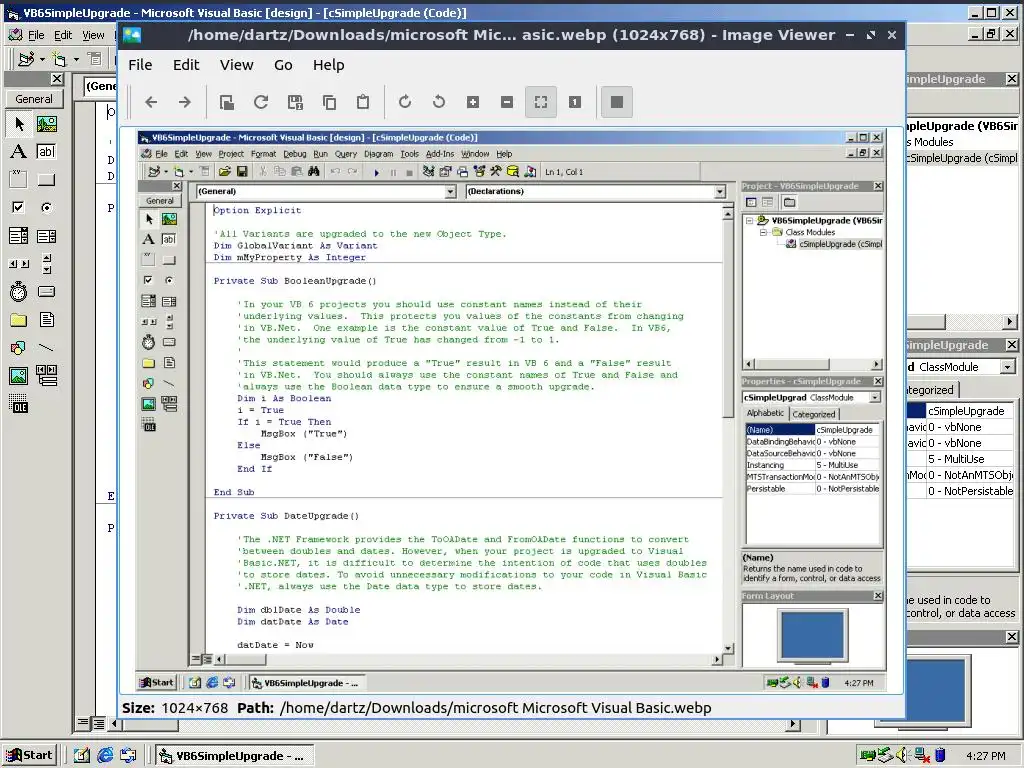Select the PictureBox control in background VB6 toolbox
The image size is (1024, 768).
[46, 123]
